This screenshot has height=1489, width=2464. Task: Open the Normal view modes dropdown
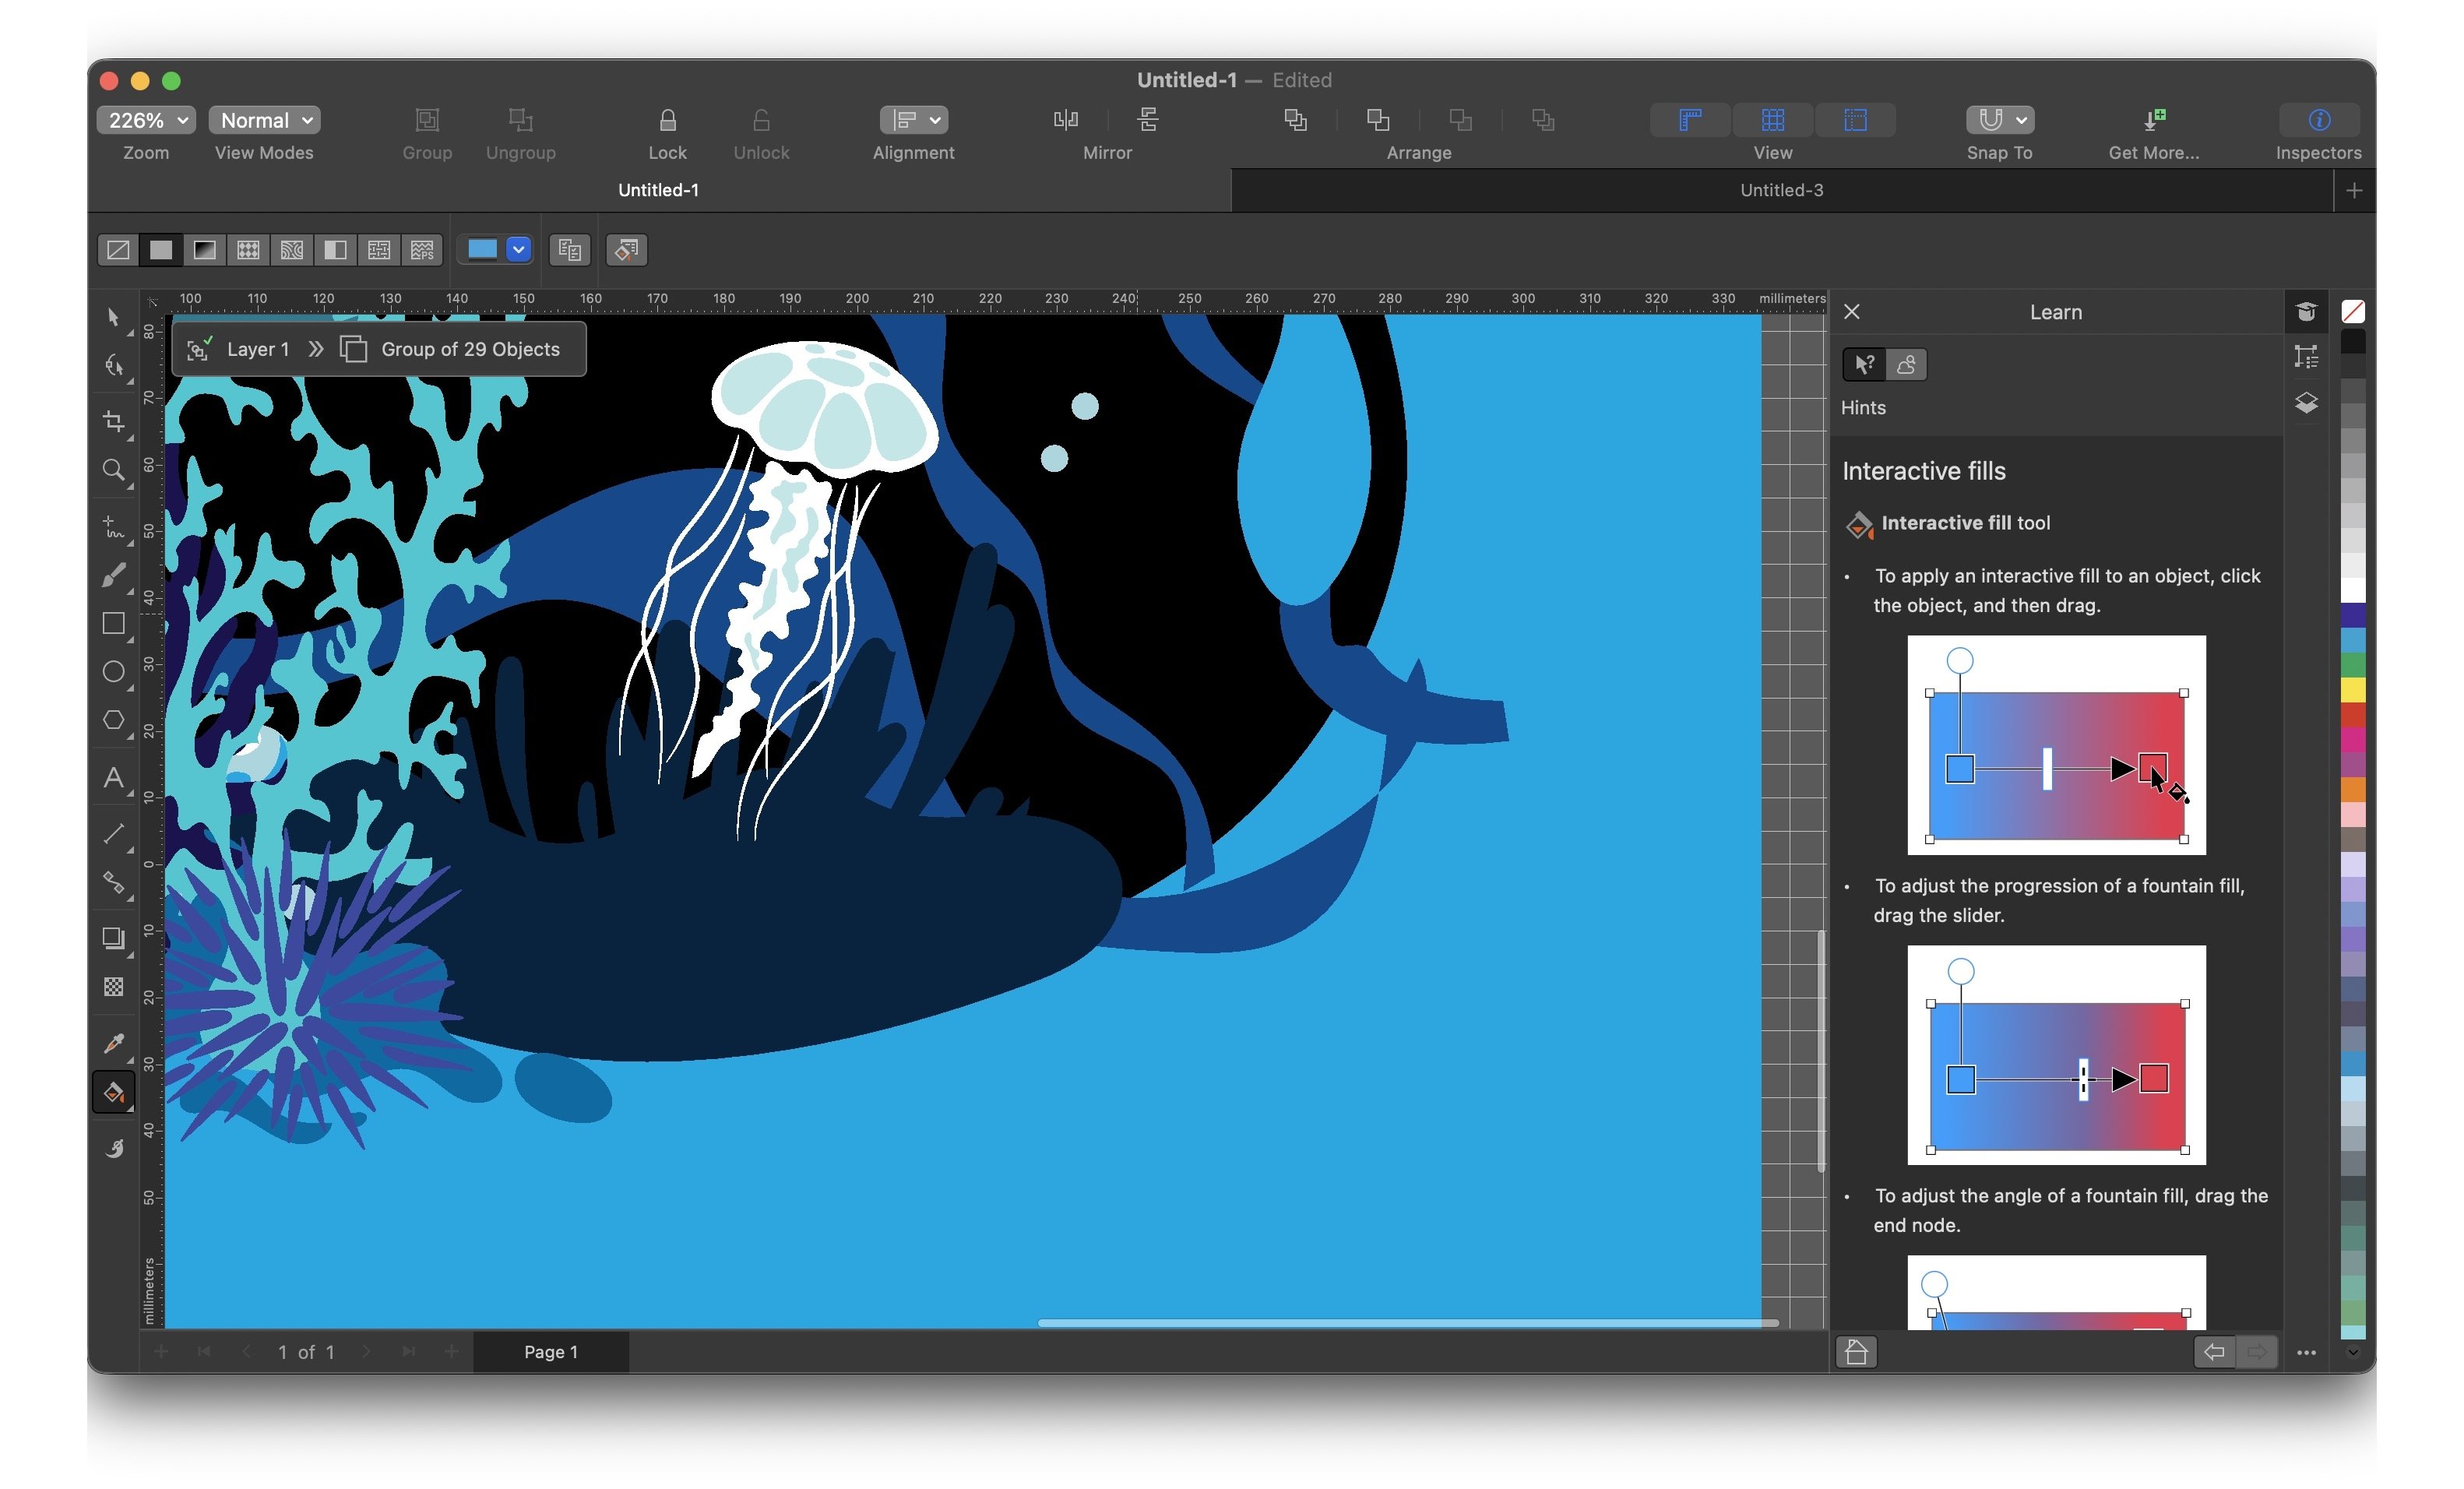tap(264, 120)
